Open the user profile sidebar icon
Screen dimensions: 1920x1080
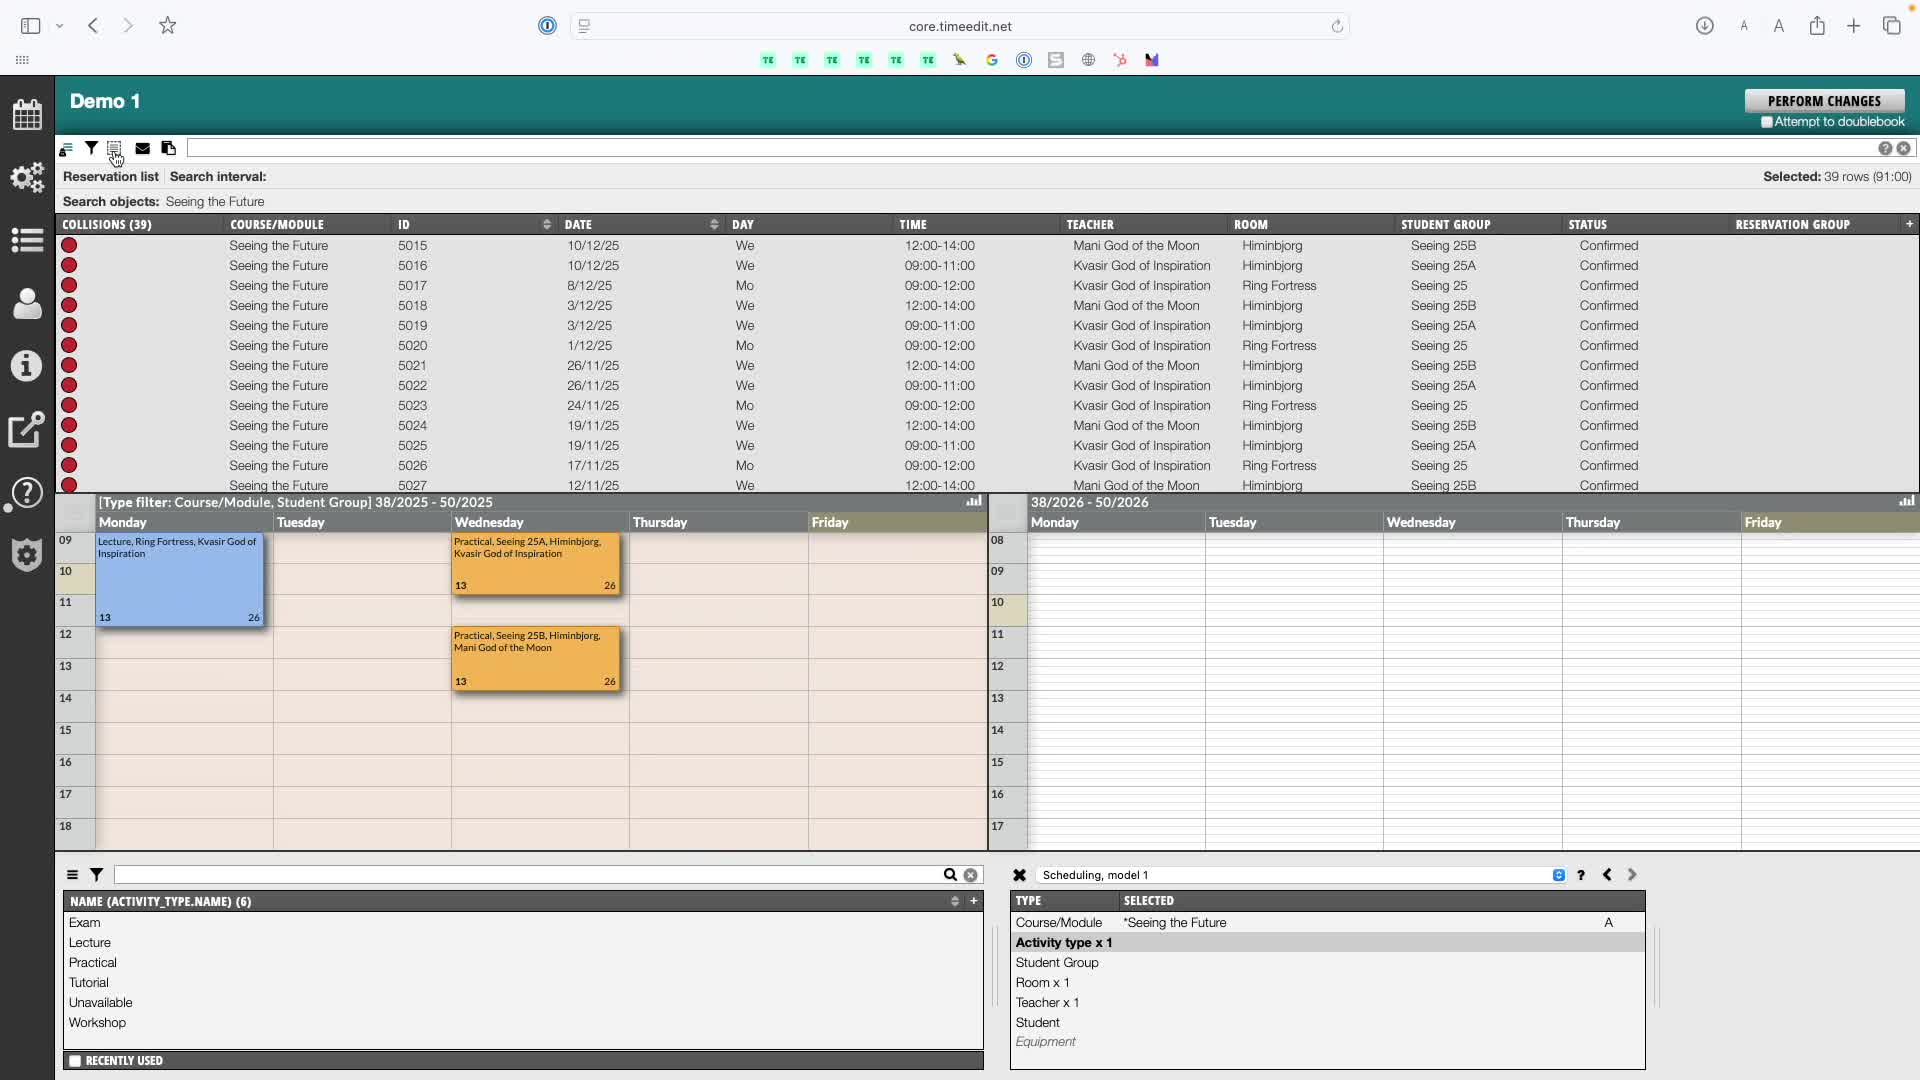click(x=27, y=304)
